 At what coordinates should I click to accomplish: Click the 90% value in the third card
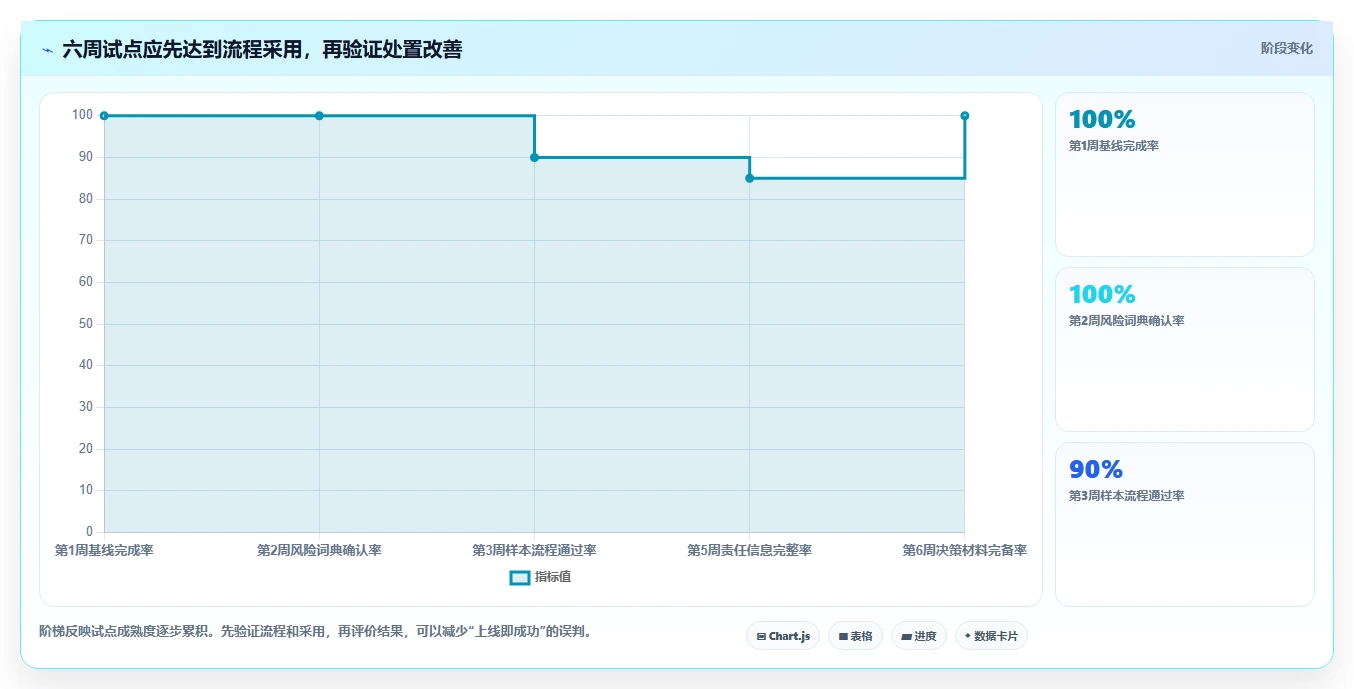pos(1096,470)
